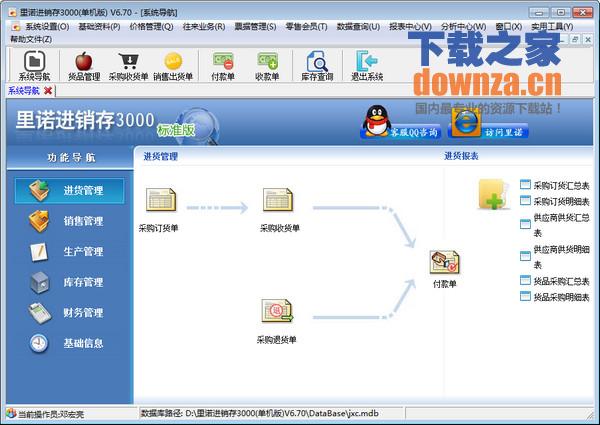
Task: Open 采购收货单 workflow icon
Action: click(x=278, y=200)
